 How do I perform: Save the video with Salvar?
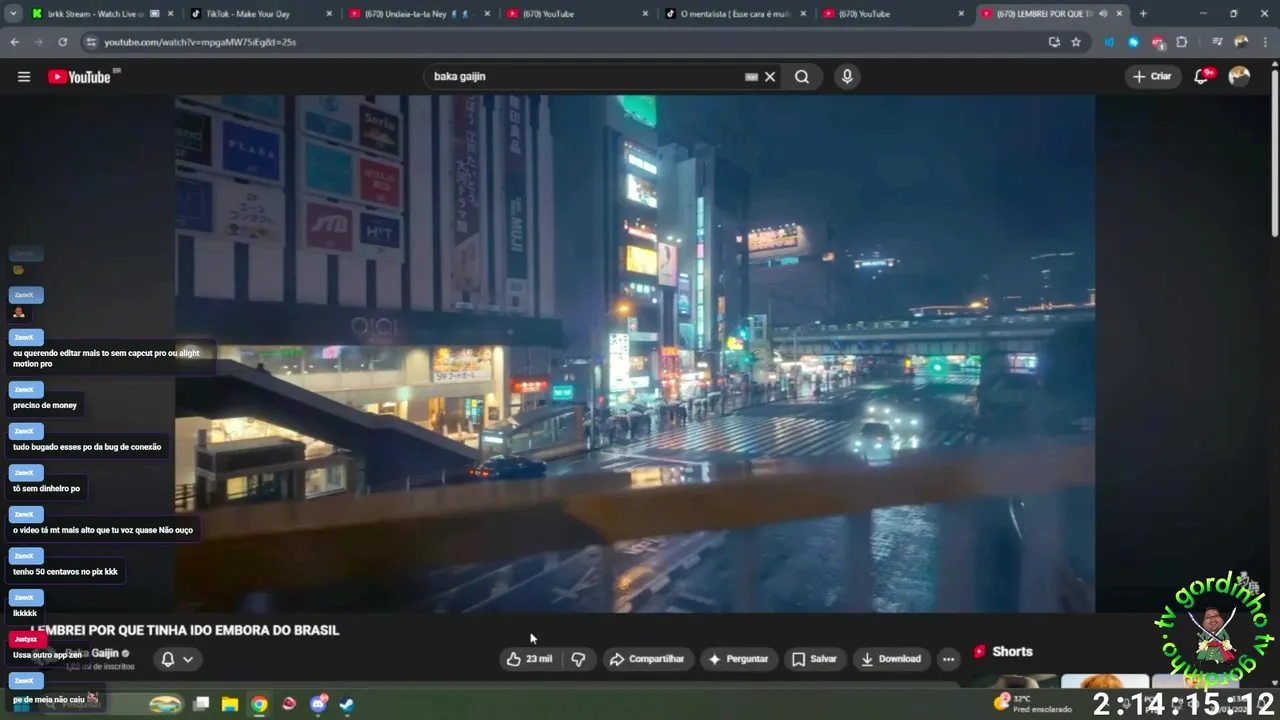pyautogui.click(x=814, y=659)
